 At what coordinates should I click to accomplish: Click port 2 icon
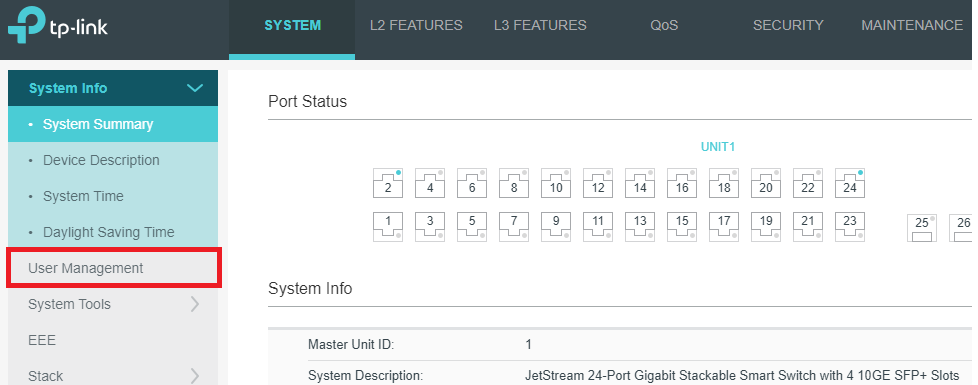pyautogui.click(x=388, y=183)
